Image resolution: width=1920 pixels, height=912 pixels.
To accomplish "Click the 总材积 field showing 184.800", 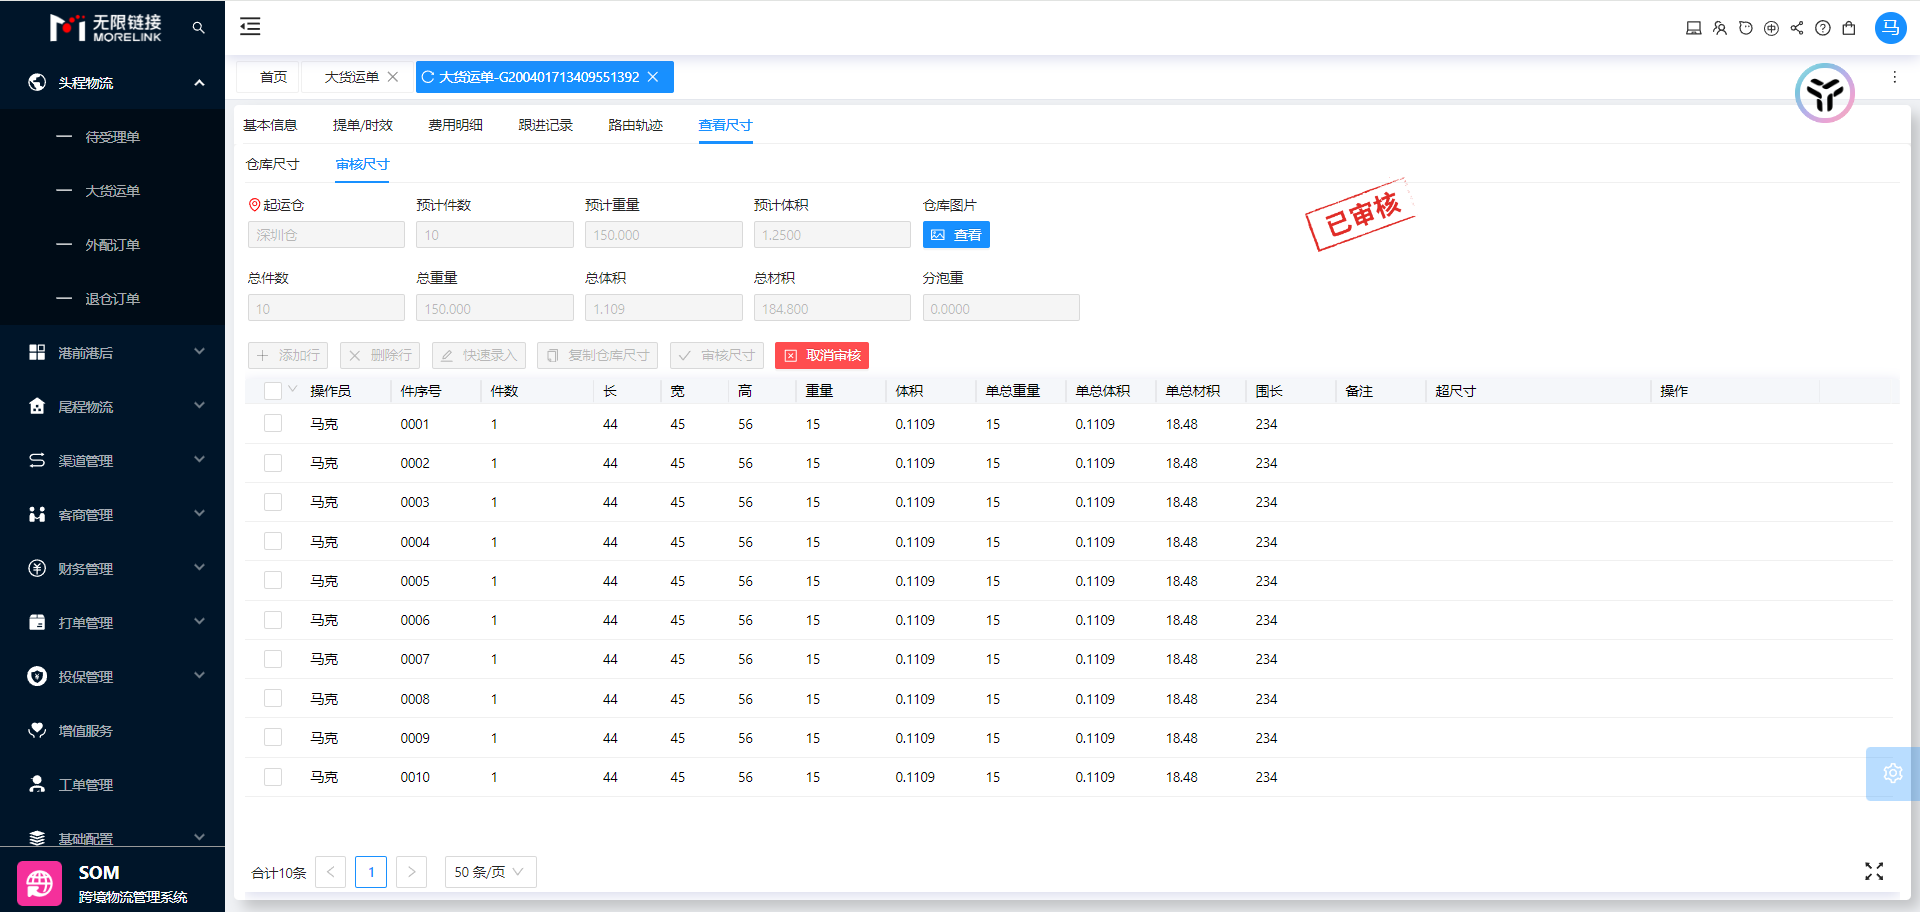I will coord(832,308).
